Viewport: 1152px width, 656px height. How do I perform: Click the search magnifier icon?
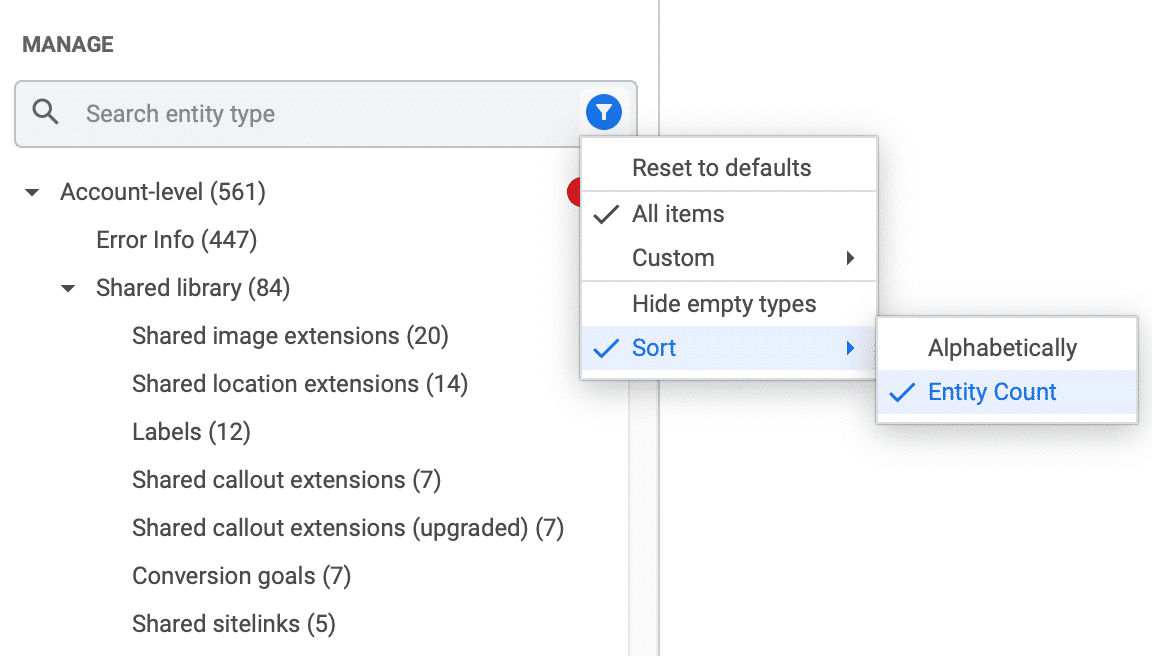point(46,112)
